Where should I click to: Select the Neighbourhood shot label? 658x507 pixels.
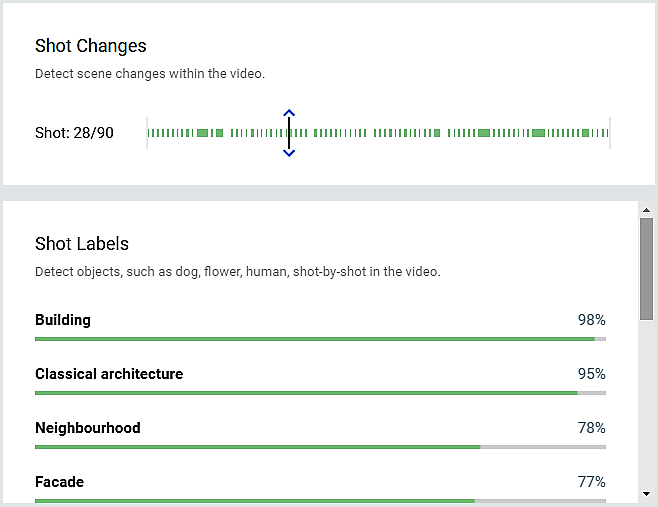click(x=87, y=428)
